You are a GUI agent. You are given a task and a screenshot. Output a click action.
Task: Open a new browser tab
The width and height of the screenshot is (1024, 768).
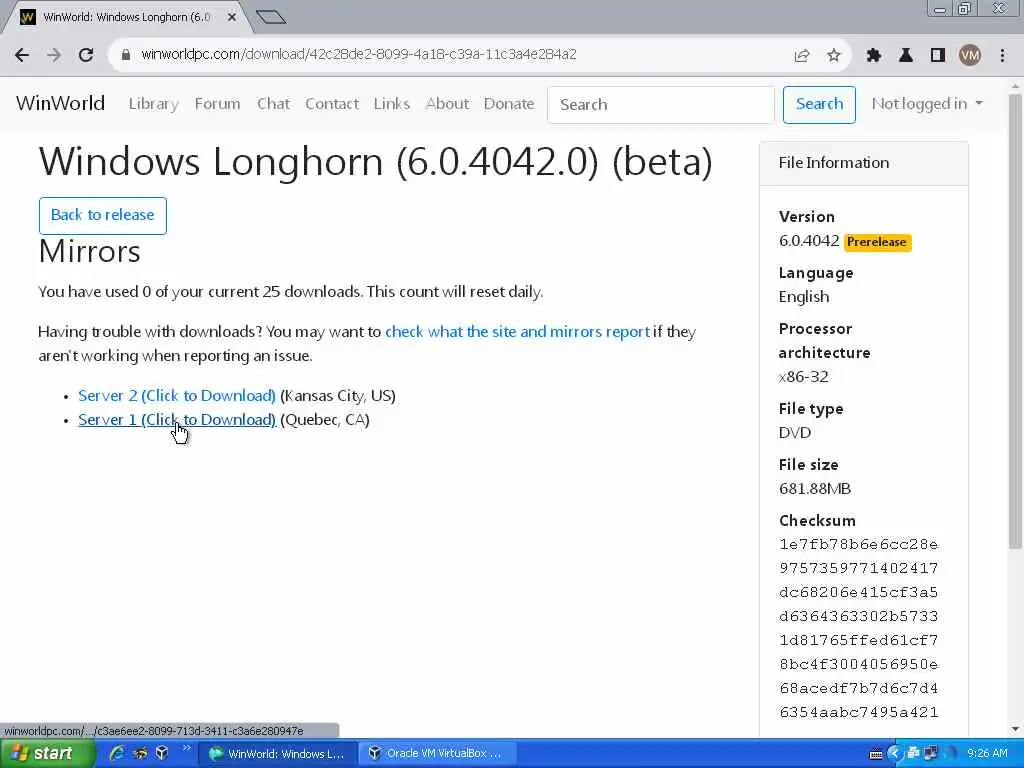(x=271, y=17)
